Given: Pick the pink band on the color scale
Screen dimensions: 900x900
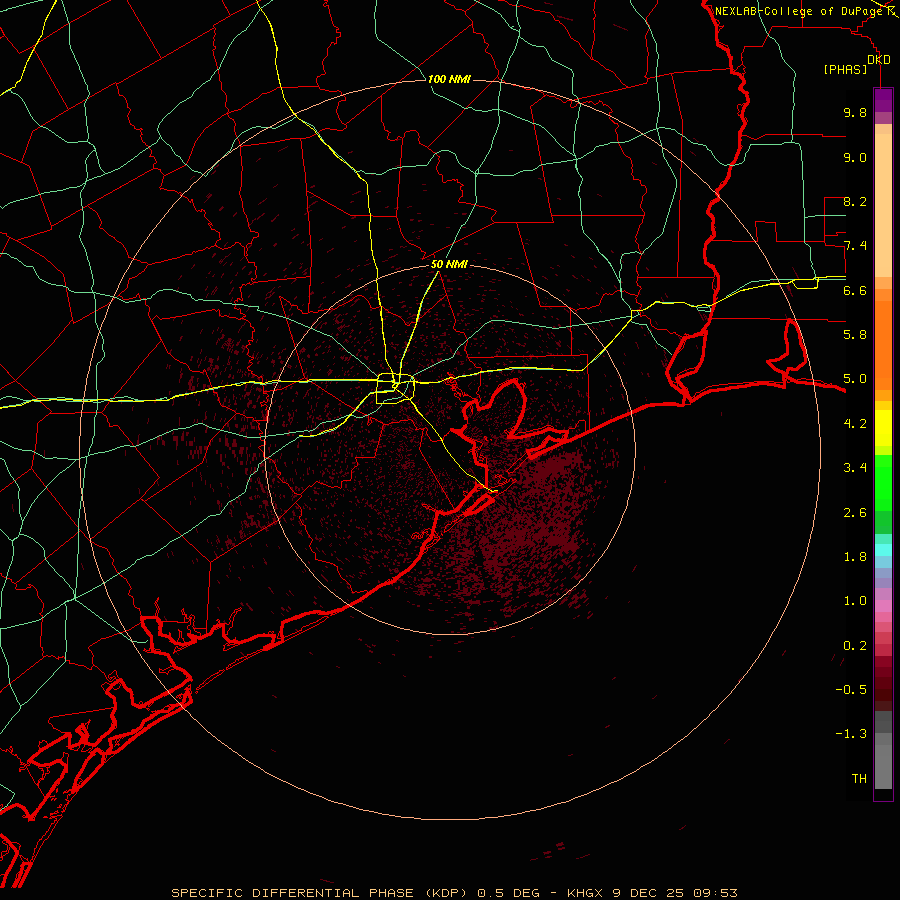Looking at the screenshot, I should 883,606.
